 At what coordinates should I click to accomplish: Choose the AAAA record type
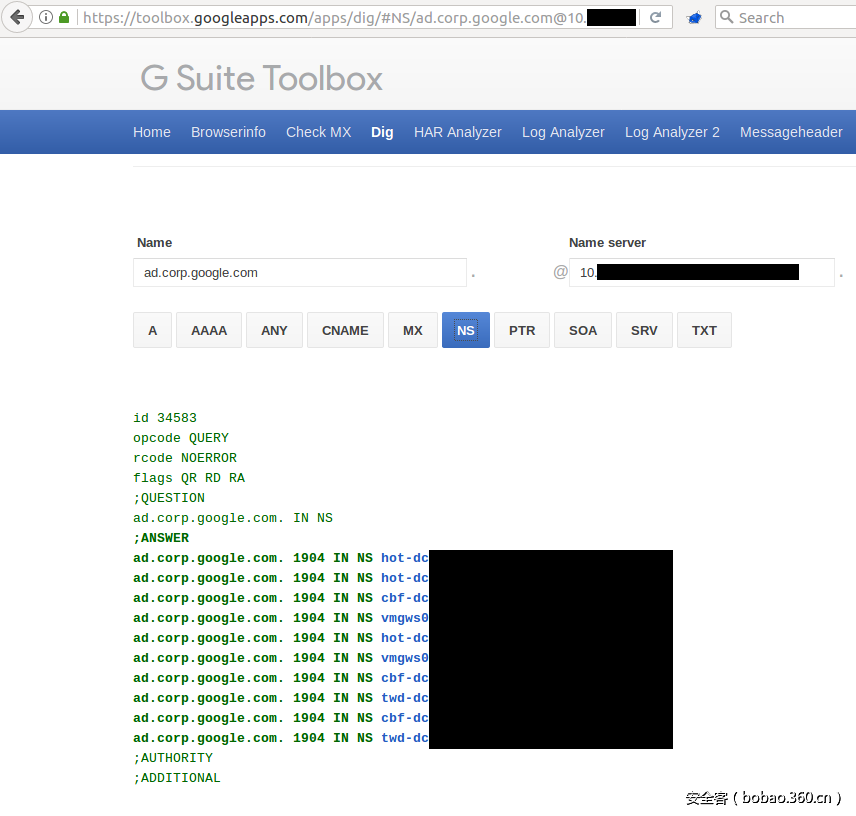[209, 330]
